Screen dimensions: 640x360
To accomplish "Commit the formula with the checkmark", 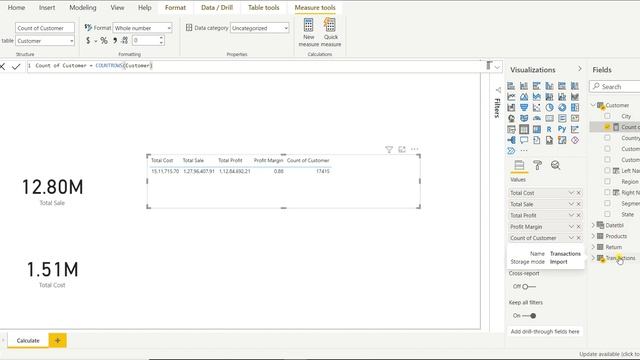I will click(x=16, y=67).
